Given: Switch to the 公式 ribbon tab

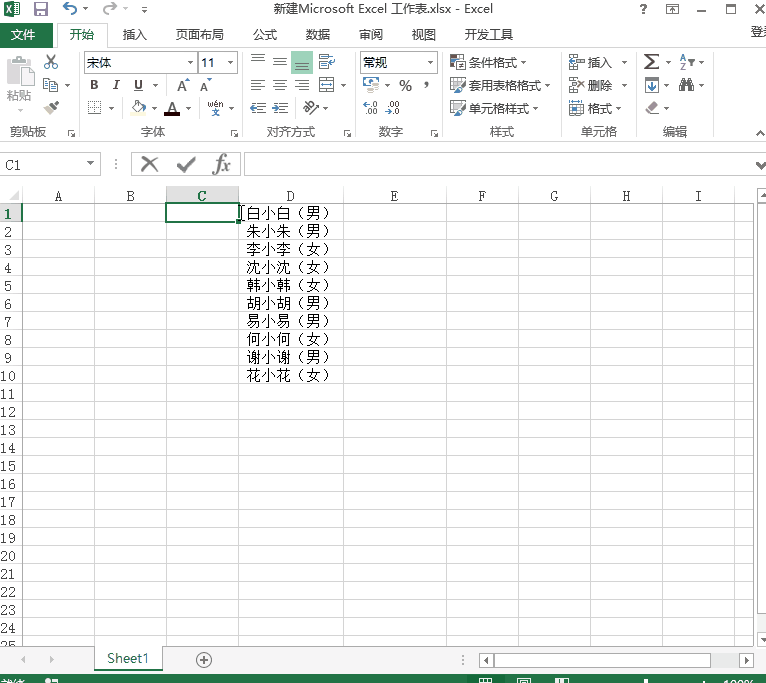Looking at the screenshot, I should click(265, 35).
